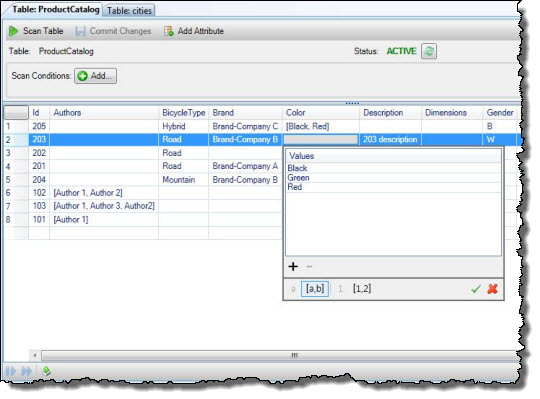This screenshot has width=540, height=399.
Task: Click the Add Attribute icon
Action: (x=169, y=31)
